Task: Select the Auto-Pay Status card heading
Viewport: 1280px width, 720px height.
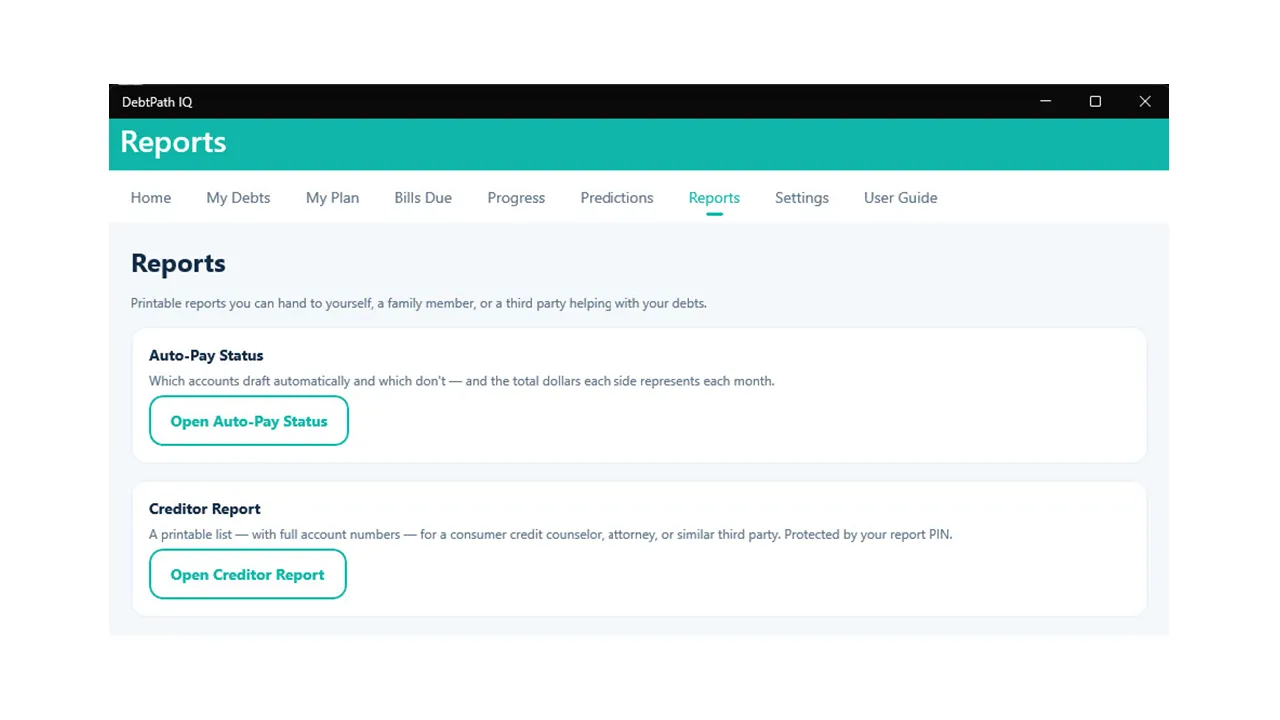Action: pyautogui.click(x=206, y=355)
